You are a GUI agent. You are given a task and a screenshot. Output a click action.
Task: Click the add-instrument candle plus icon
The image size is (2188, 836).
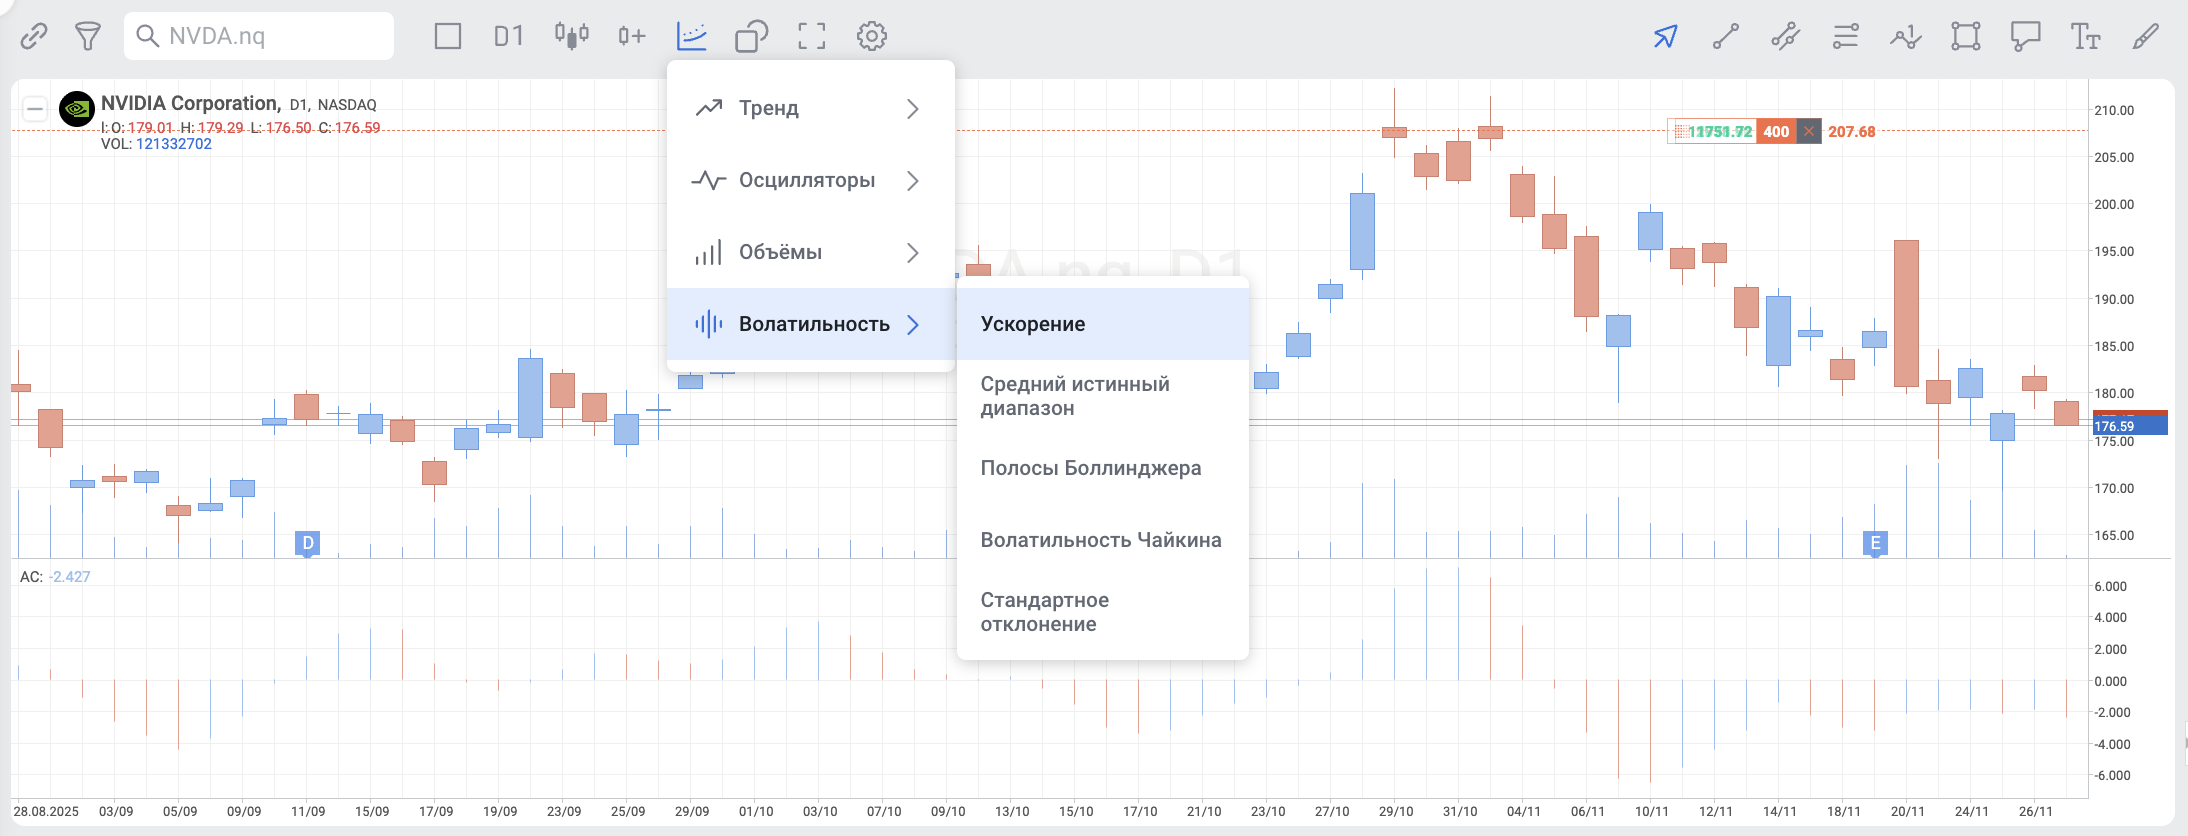tap(632, 36)
